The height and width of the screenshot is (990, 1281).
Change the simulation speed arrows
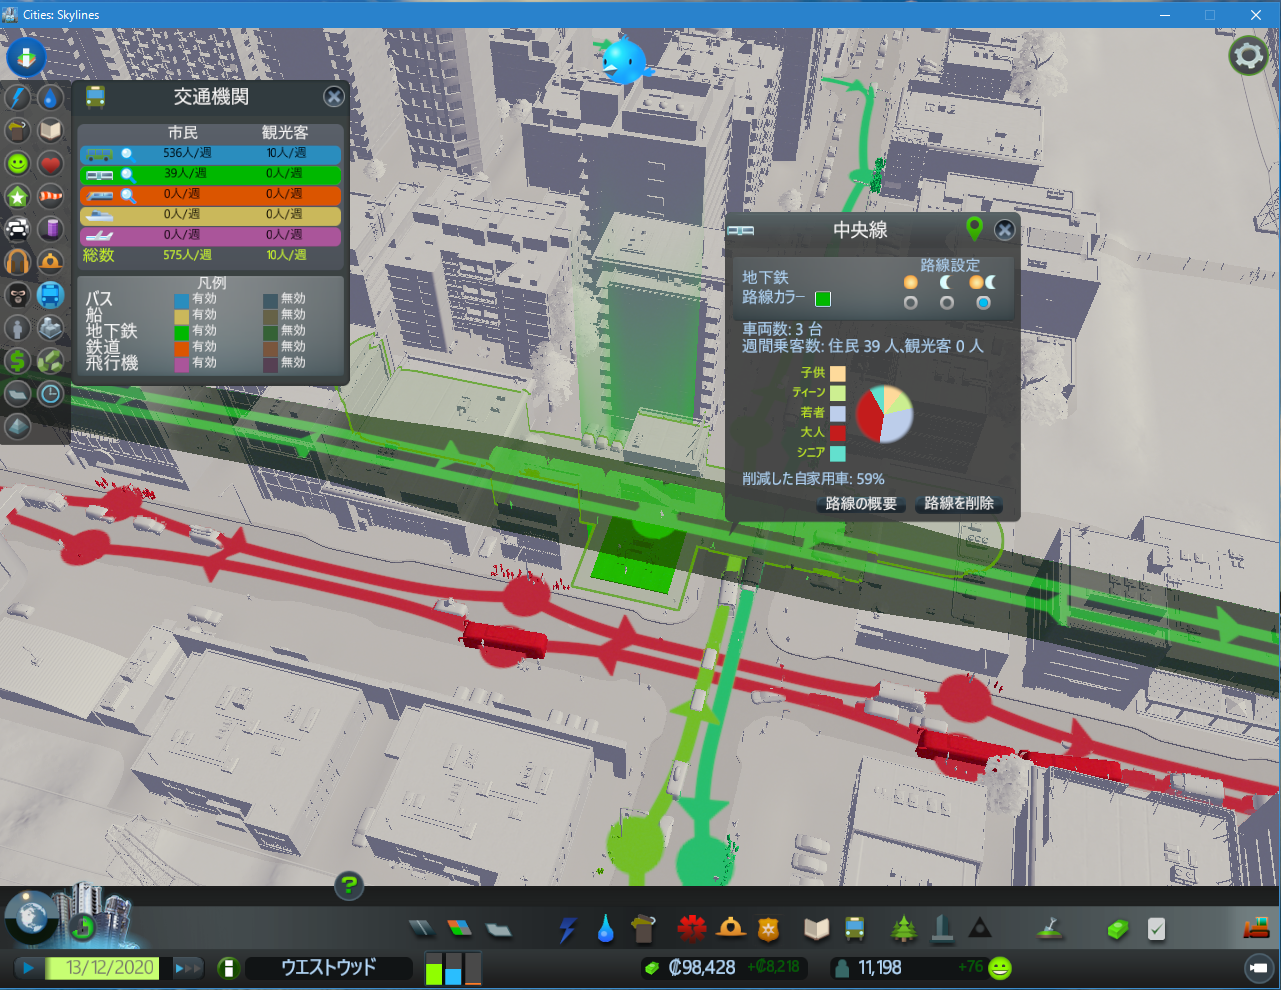tap(189, 968)
